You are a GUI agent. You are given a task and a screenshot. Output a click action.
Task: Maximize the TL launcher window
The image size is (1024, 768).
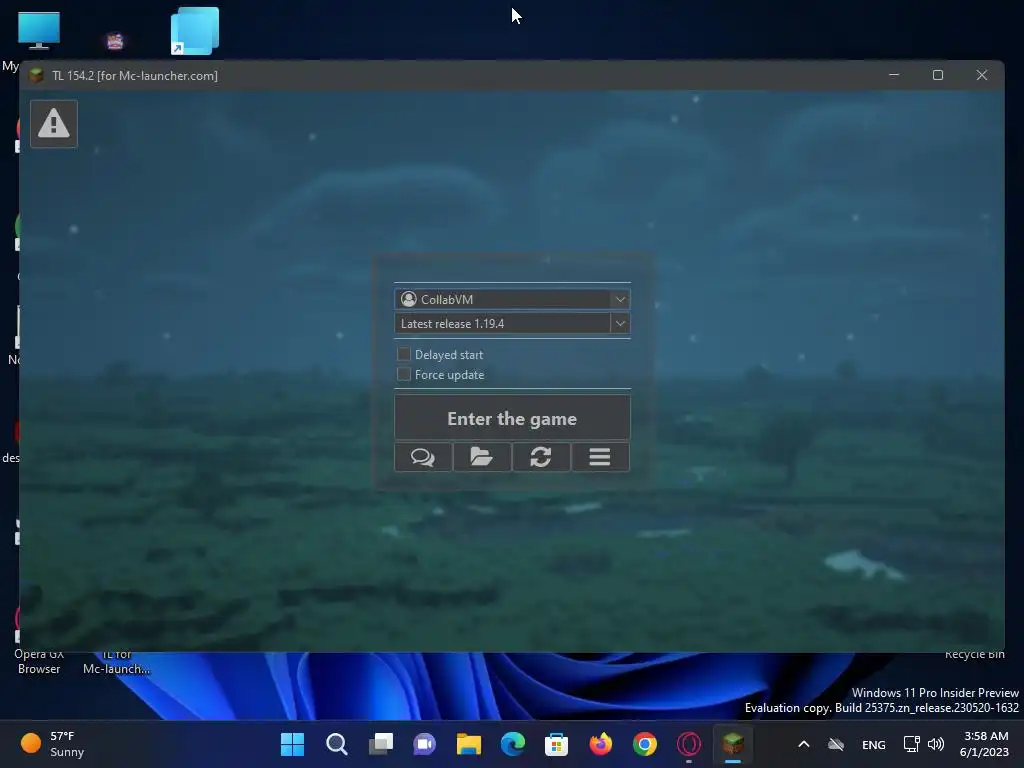[938, 75]
